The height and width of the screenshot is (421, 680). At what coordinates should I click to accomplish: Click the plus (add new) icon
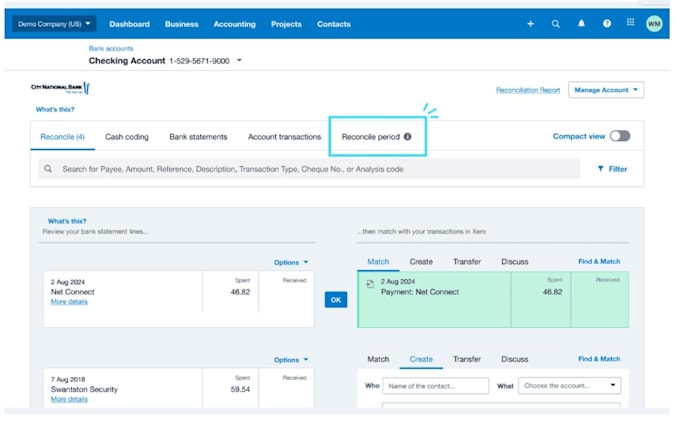[530, 24]
